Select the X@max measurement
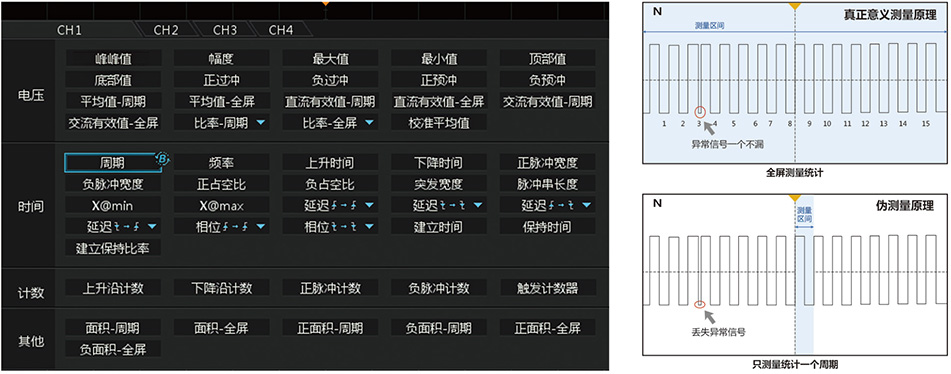Viewport: 951px width, 374px height. [222, 205]
